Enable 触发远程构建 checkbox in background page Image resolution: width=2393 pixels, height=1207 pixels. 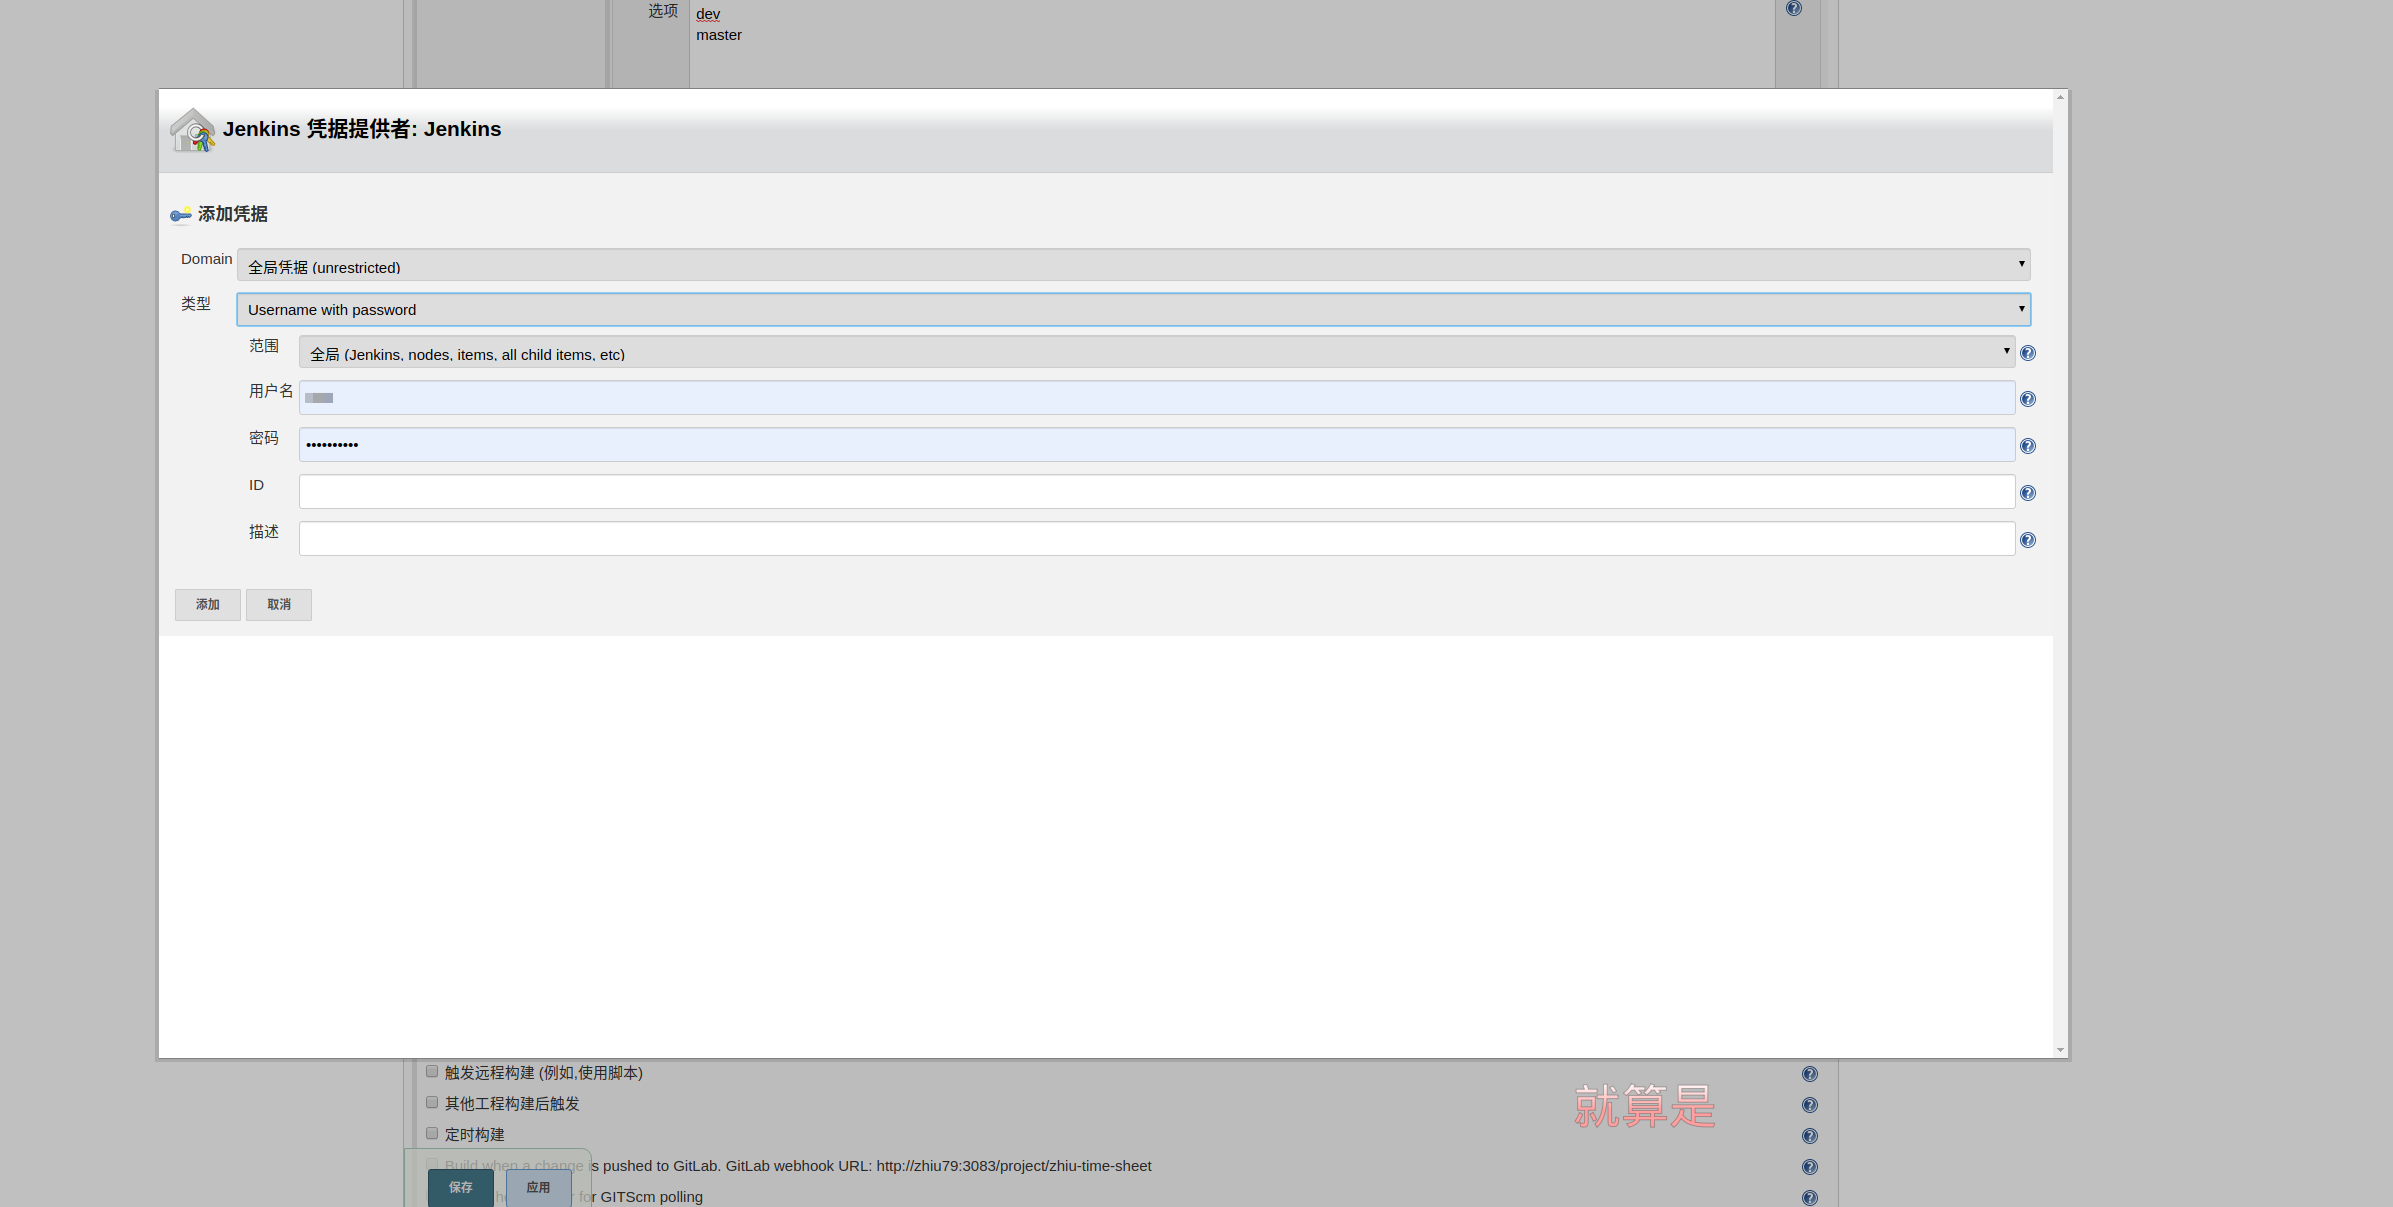click(x=432, y=1071)
